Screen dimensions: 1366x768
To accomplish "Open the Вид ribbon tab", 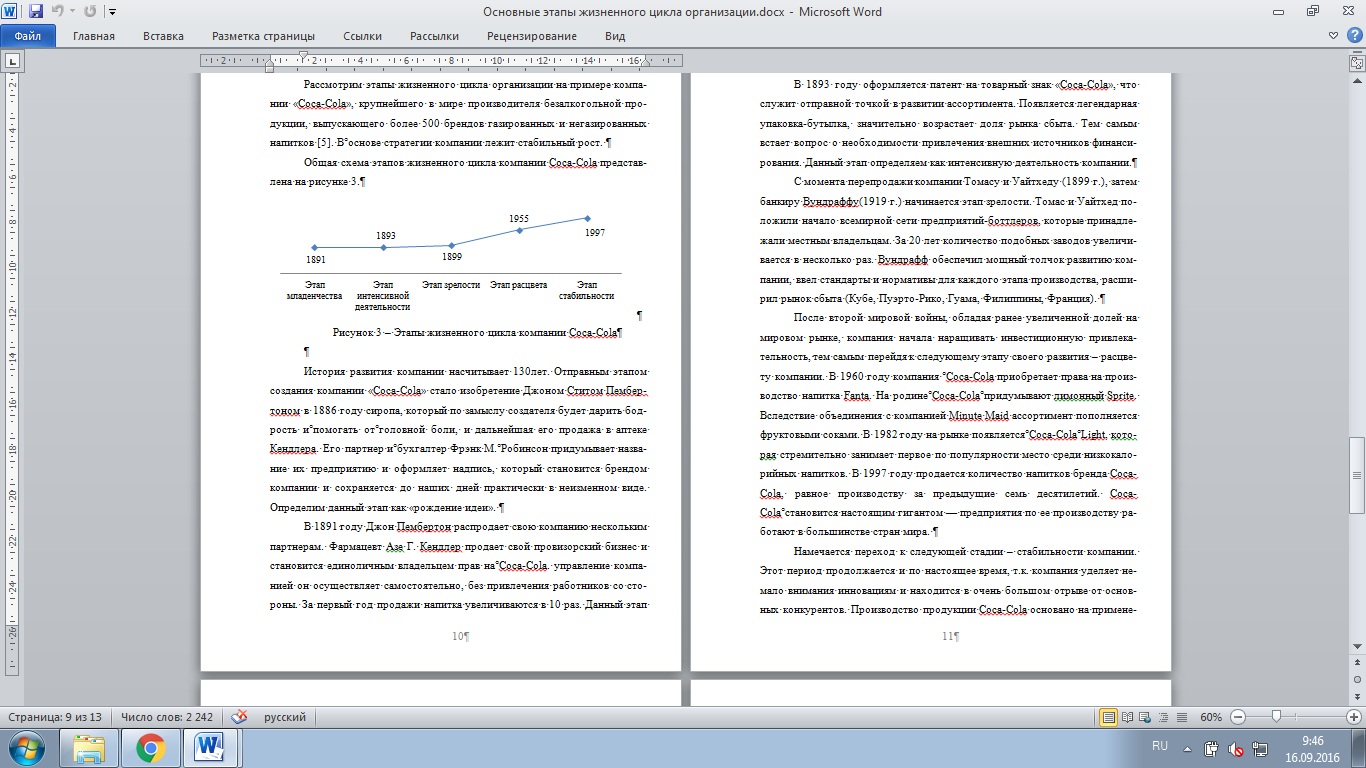I will [x=615, y=36].
